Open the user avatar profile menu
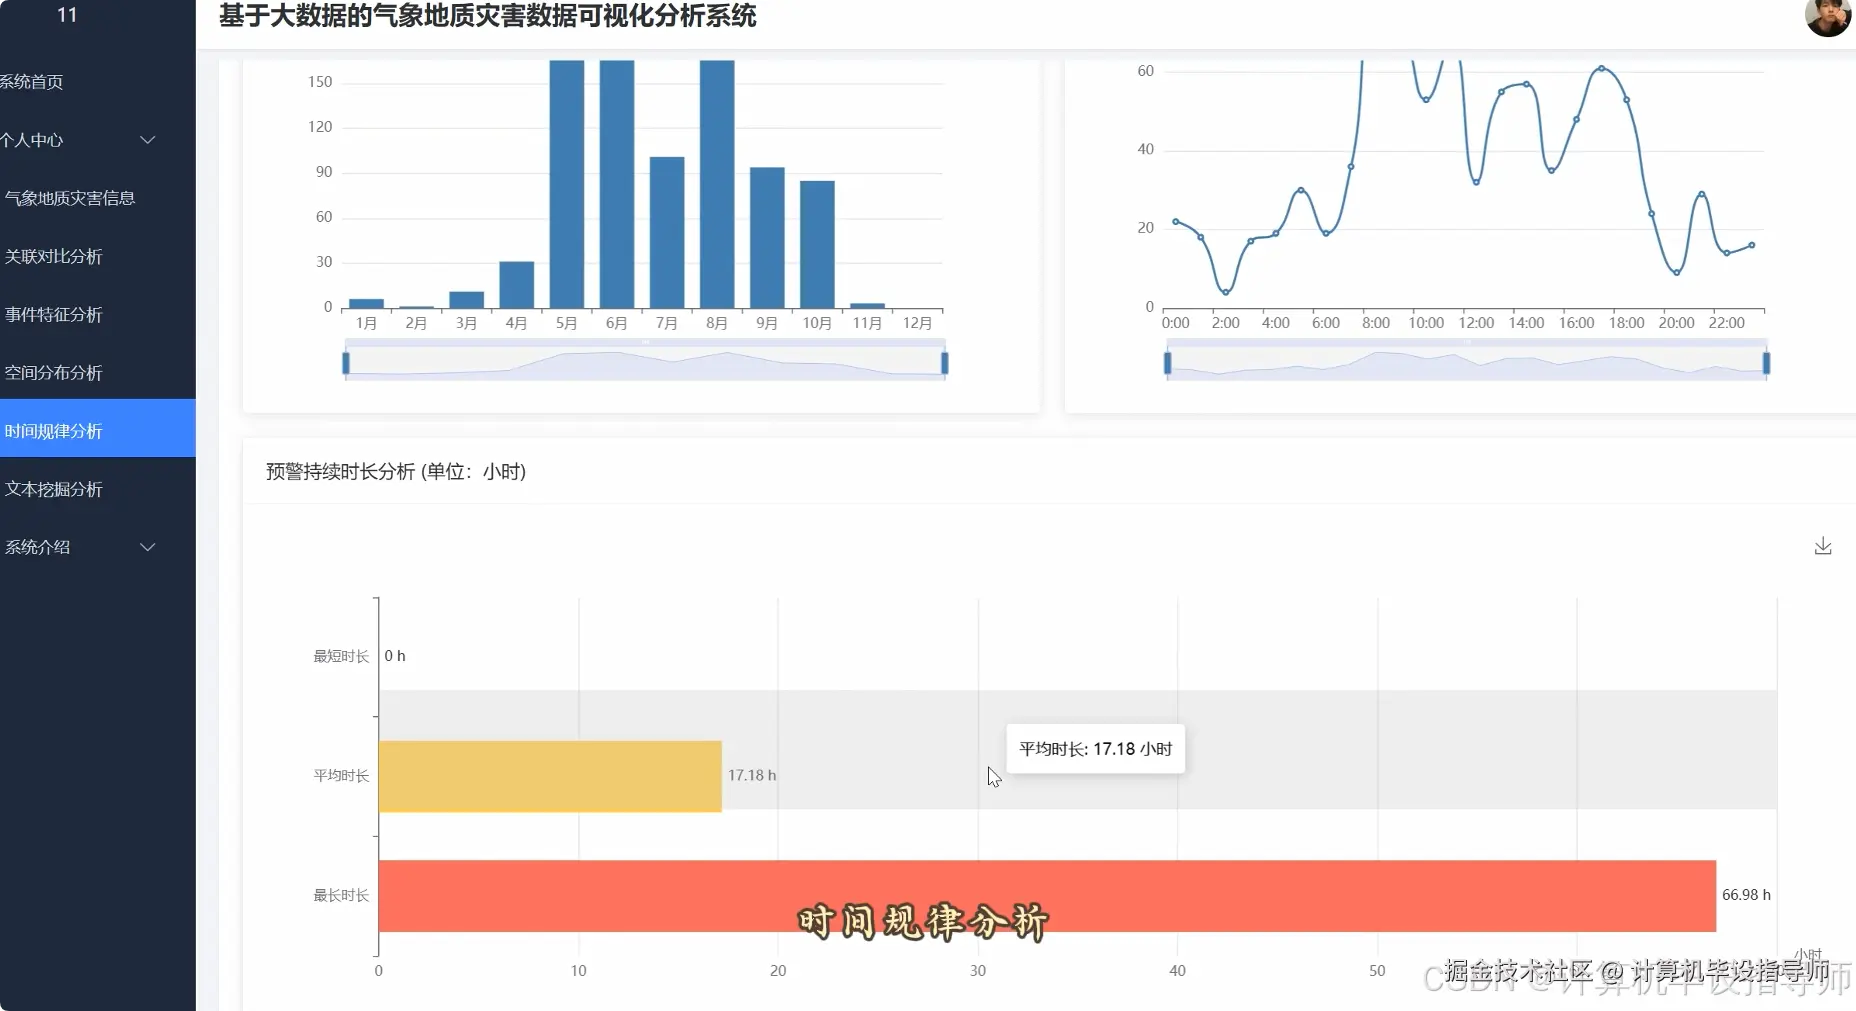 point(1828,17)
